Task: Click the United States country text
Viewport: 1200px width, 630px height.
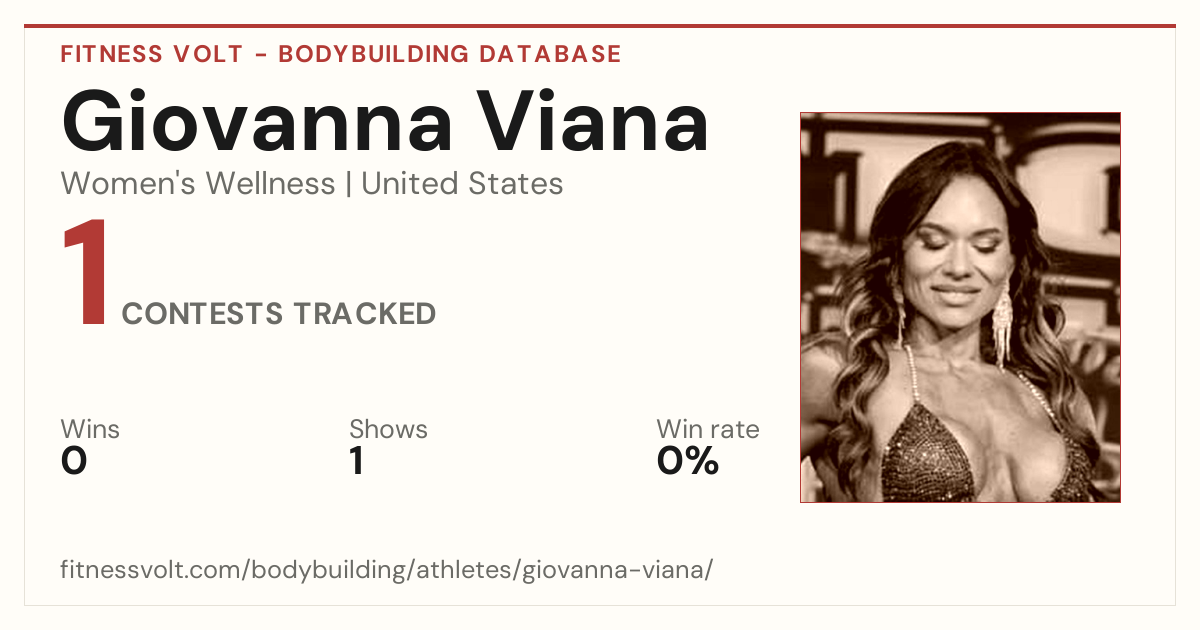Action: (462, 184)
